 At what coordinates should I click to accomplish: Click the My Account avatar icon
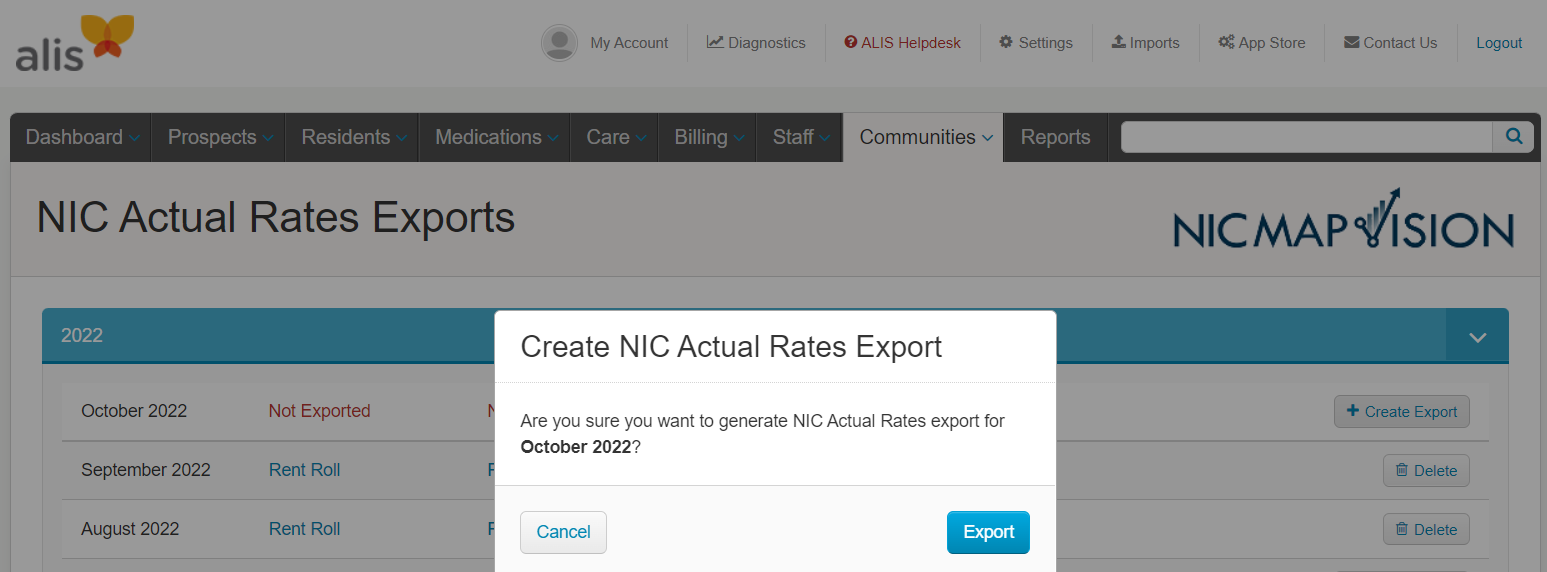click(x=559, y=43)
